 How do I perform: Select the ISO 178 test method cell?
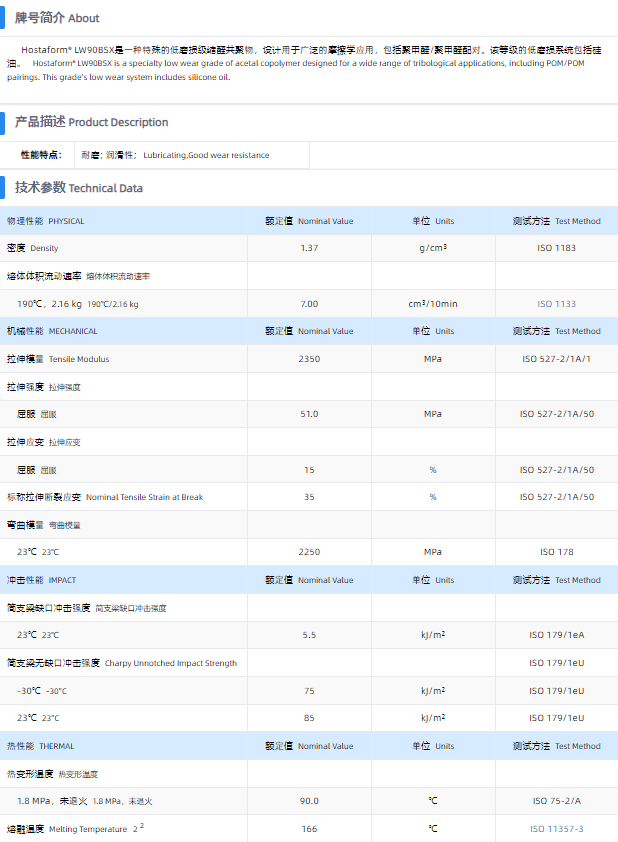[556, 552]
